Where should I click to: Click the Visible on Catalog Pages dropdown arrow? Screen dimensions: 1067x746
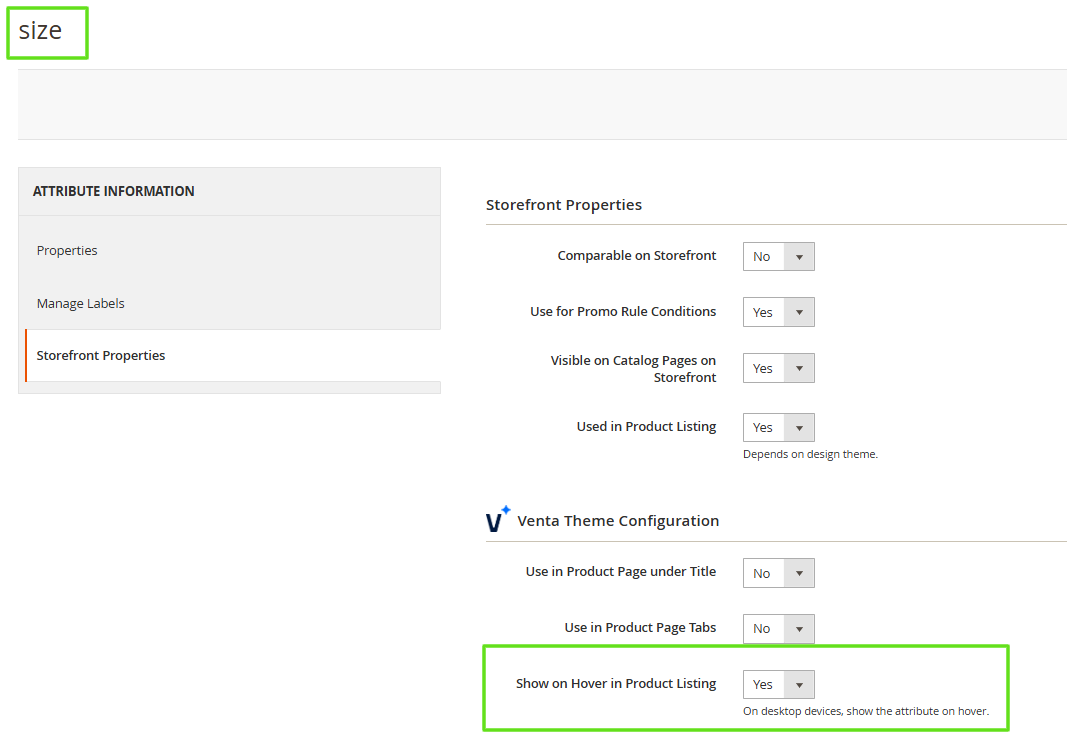click(799, 367)
